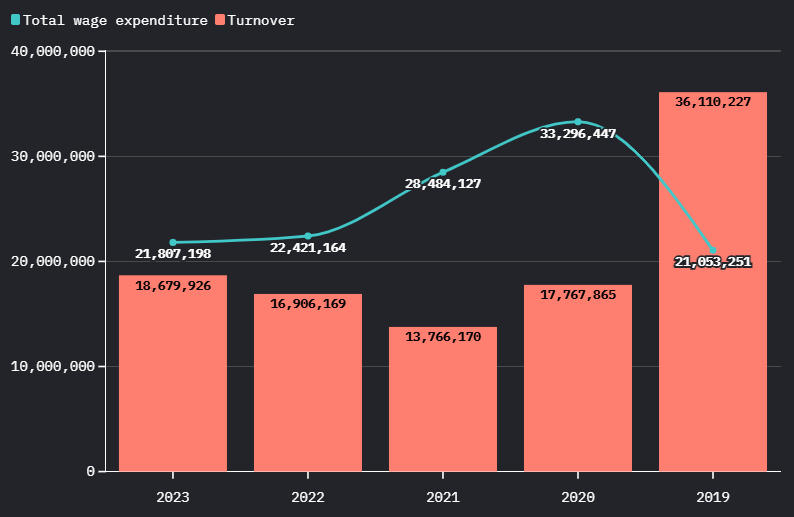Viewport: 794px width, 517px height.
Task: Click the 21,053,251 highlighted value label
Action: pos(713,262)
